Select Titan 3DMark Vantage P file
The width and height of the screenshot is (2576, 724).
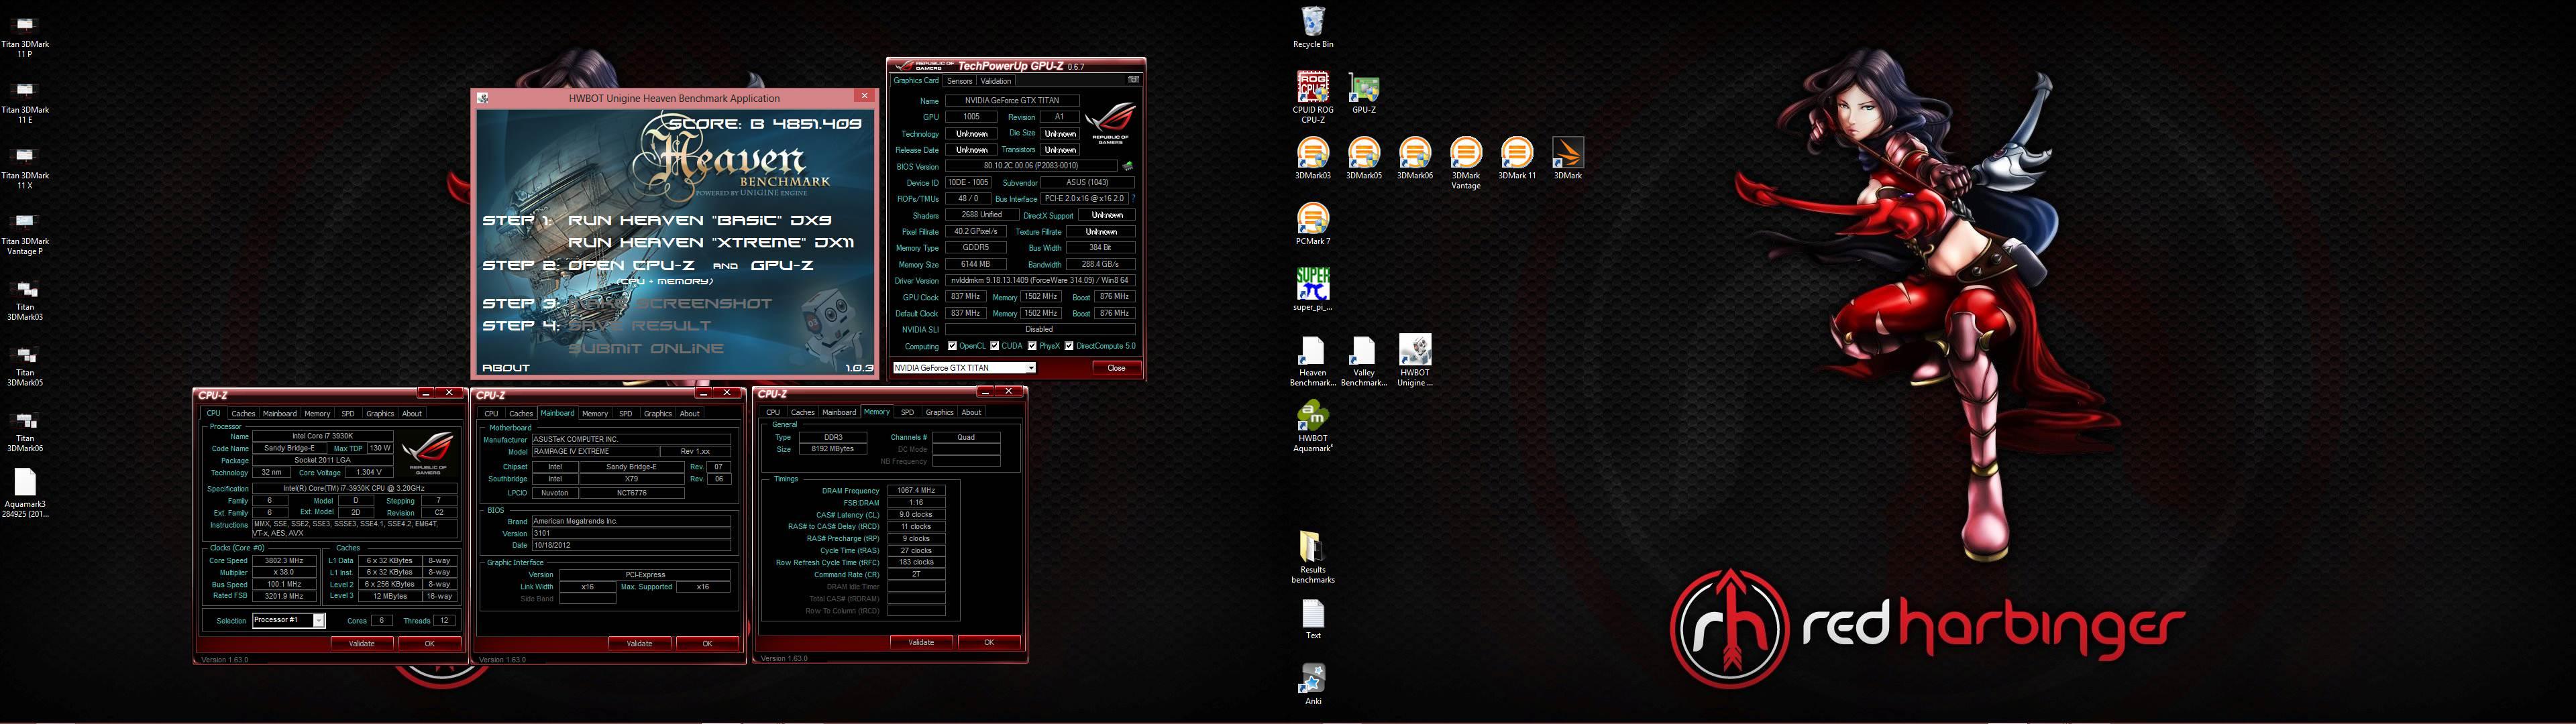pos(25,234)
